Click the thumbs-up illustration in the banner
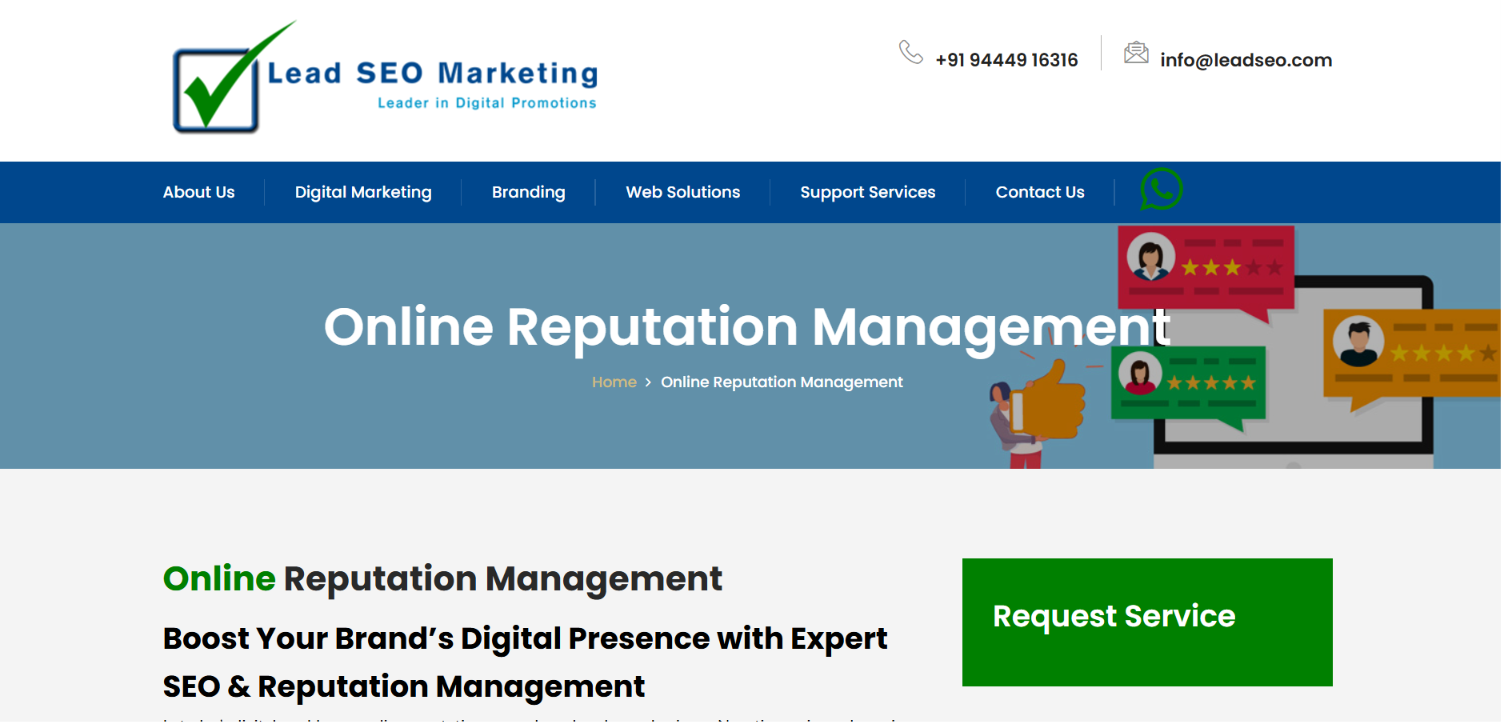 point(1047,401)
